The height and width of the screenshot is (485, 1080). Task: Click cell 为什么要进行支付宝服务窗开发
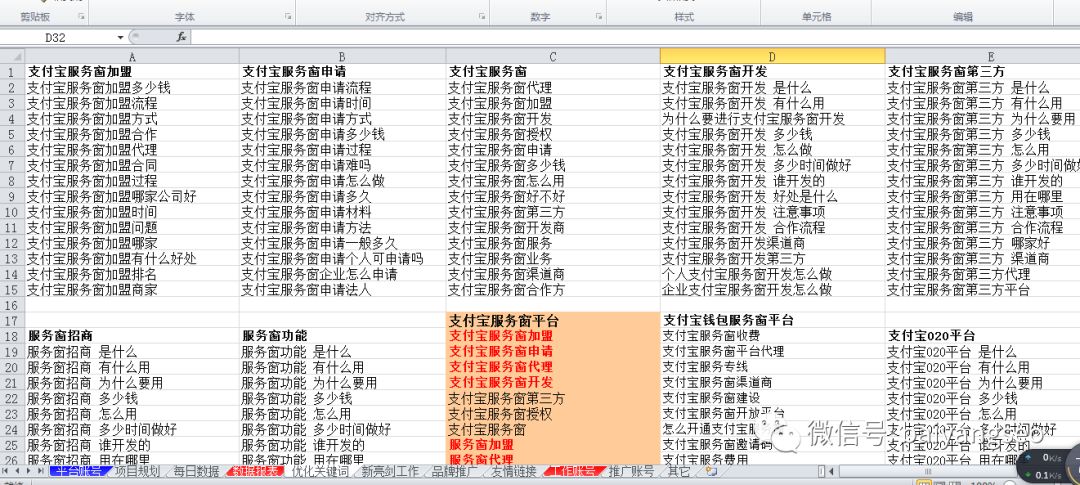(x=772, y=118)
